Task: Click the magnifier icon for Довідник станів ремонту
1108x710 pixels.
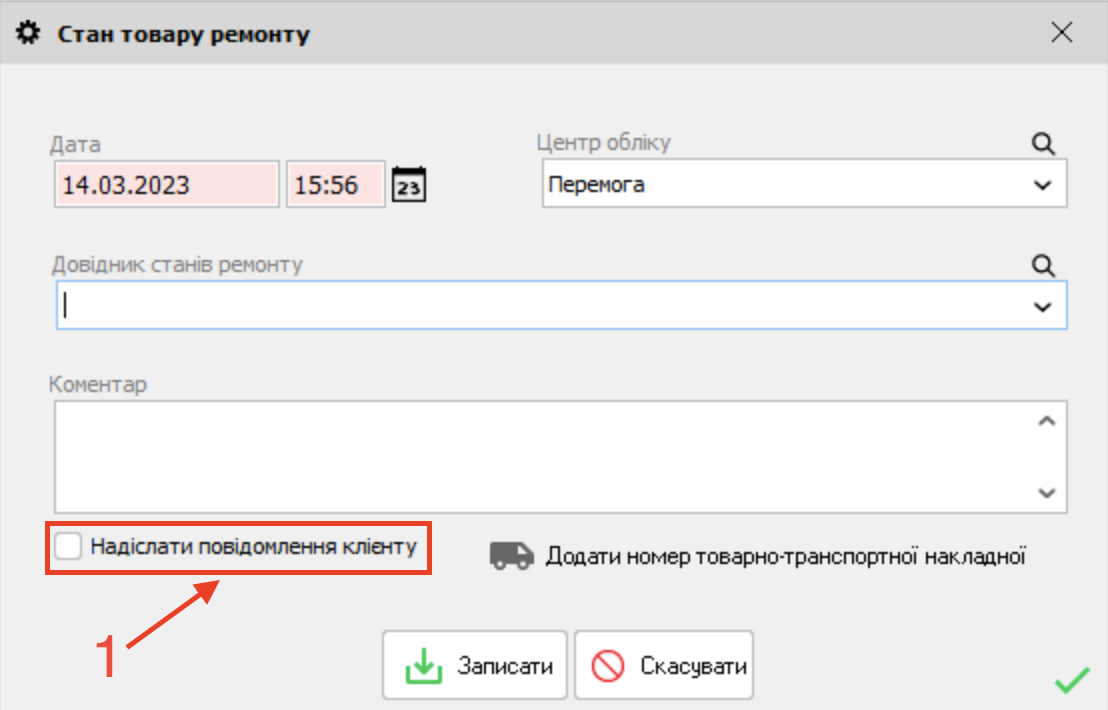Action: 1043,266
